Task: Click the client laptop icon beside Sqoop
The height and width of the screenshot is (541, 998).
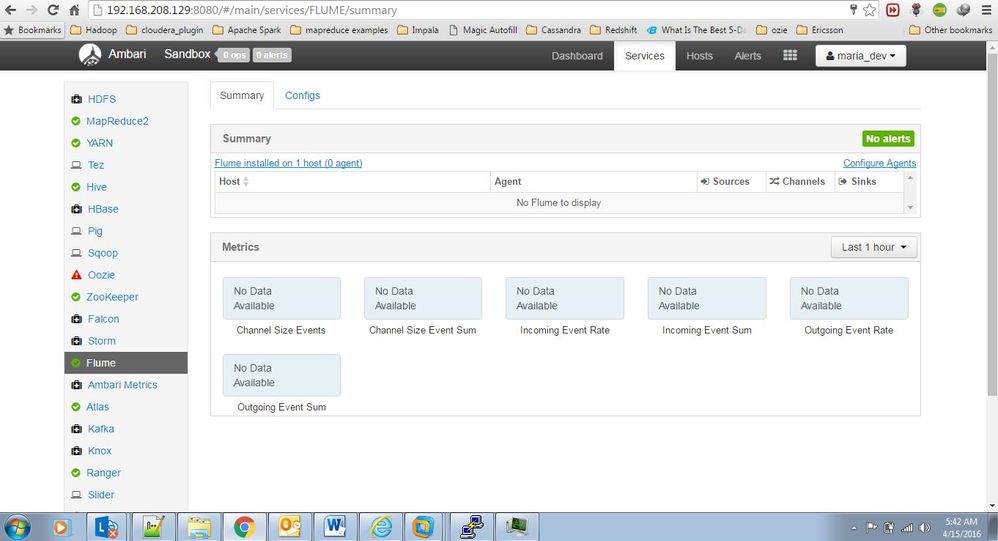Action: click(76, 253)
